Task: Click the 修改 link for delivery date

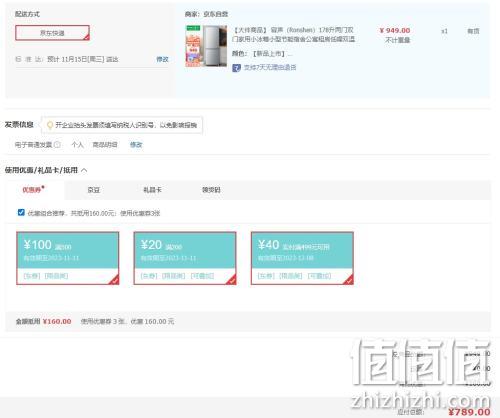Action: (162, 59)
